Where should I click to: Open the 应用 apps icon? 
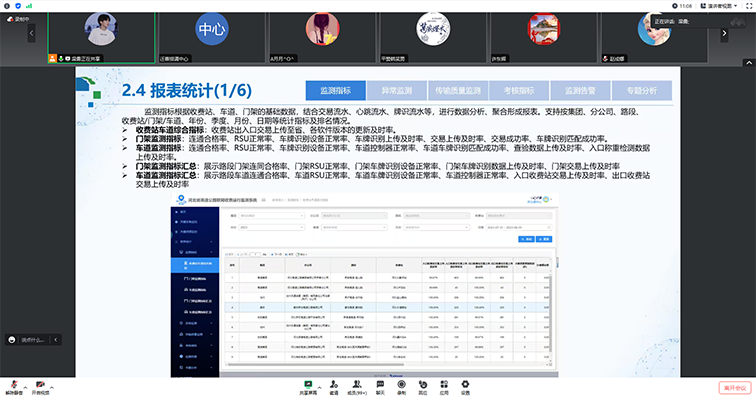(444, 384)
